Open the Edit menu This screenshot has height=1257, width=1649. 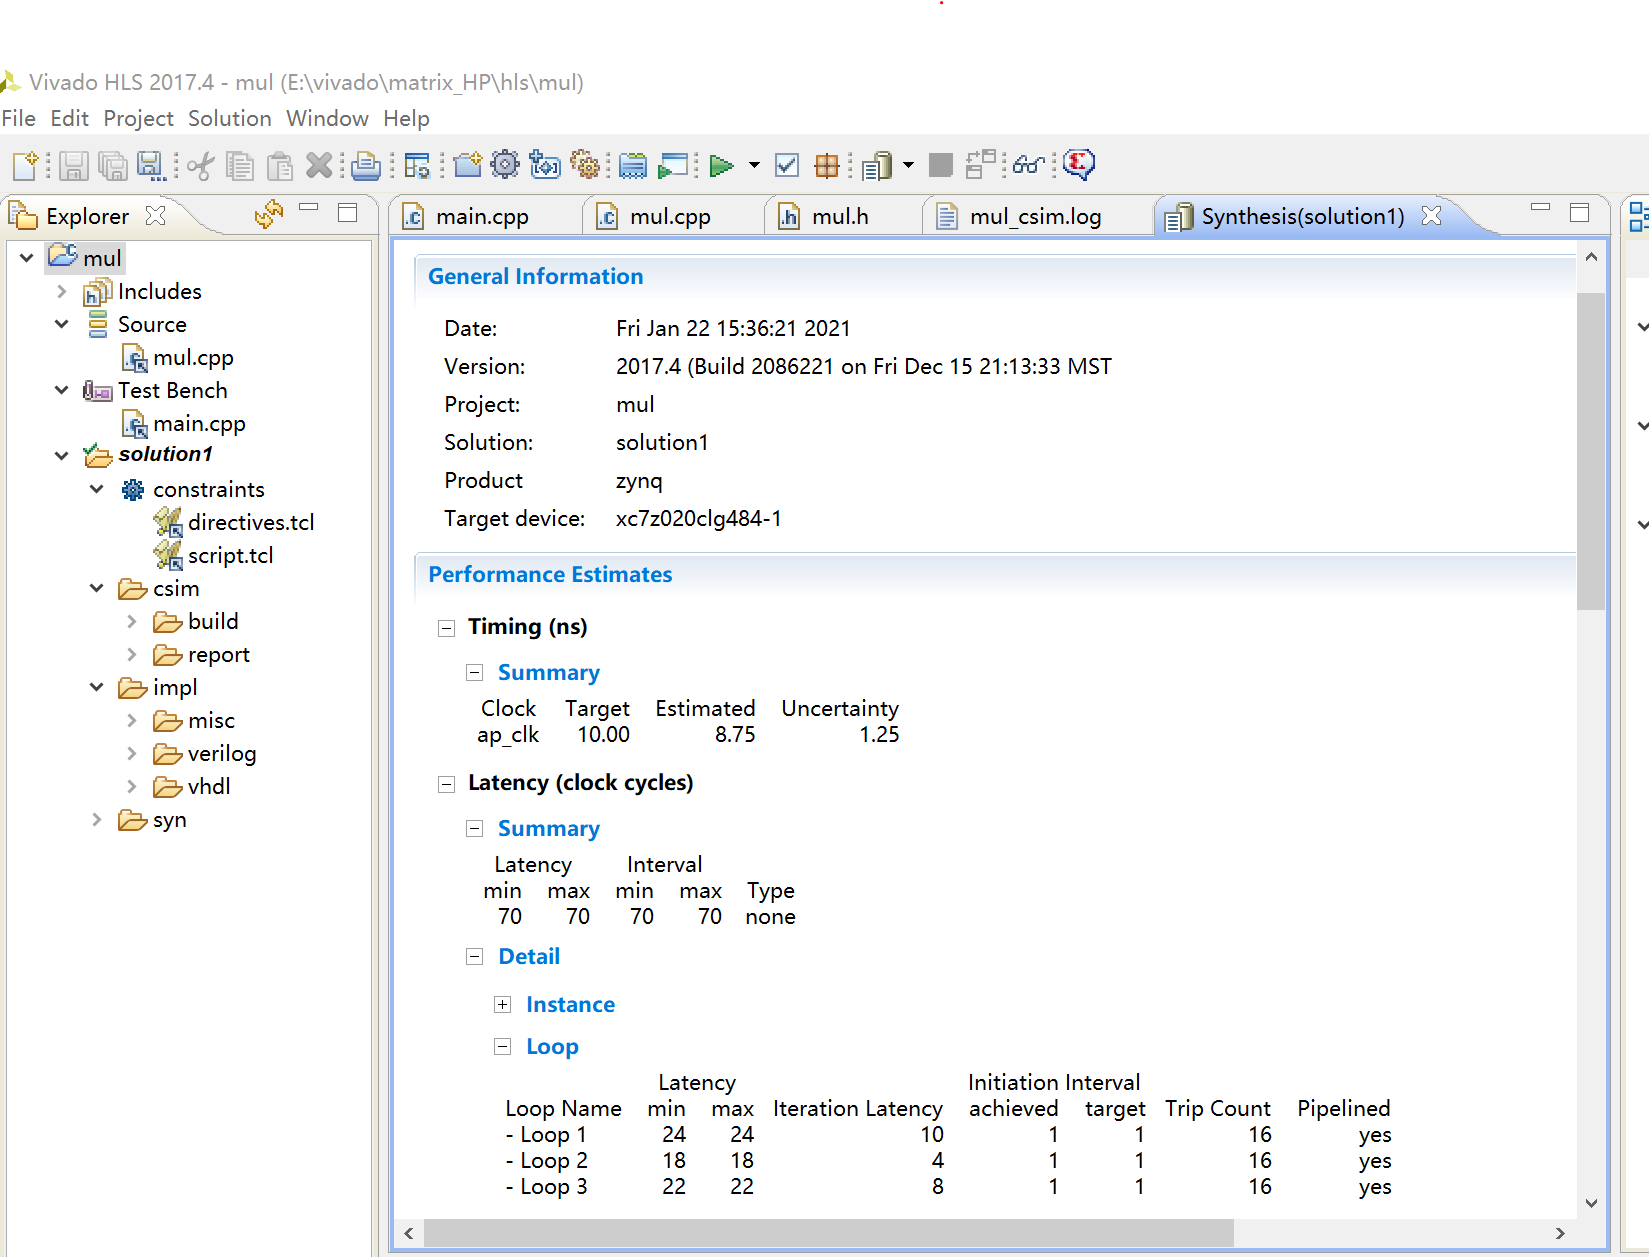point(70,118)
